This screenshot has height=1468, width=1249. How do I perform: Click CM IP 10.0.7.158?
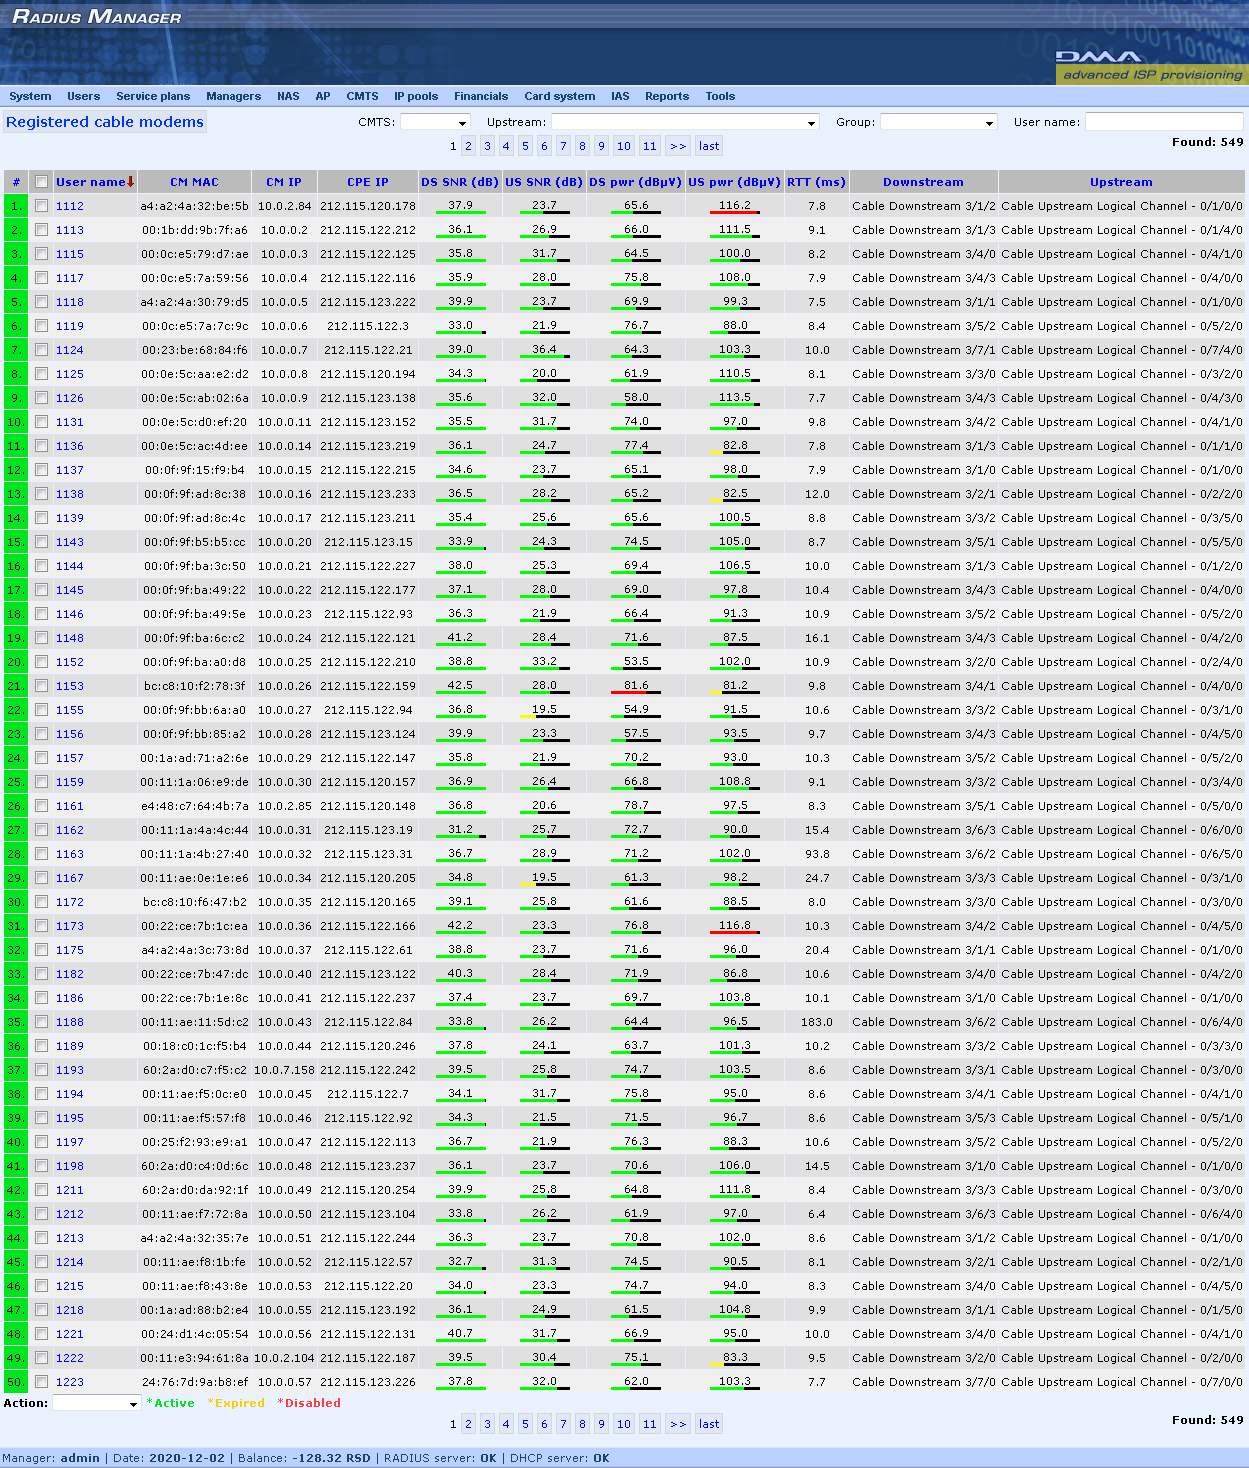point(284,1070)
